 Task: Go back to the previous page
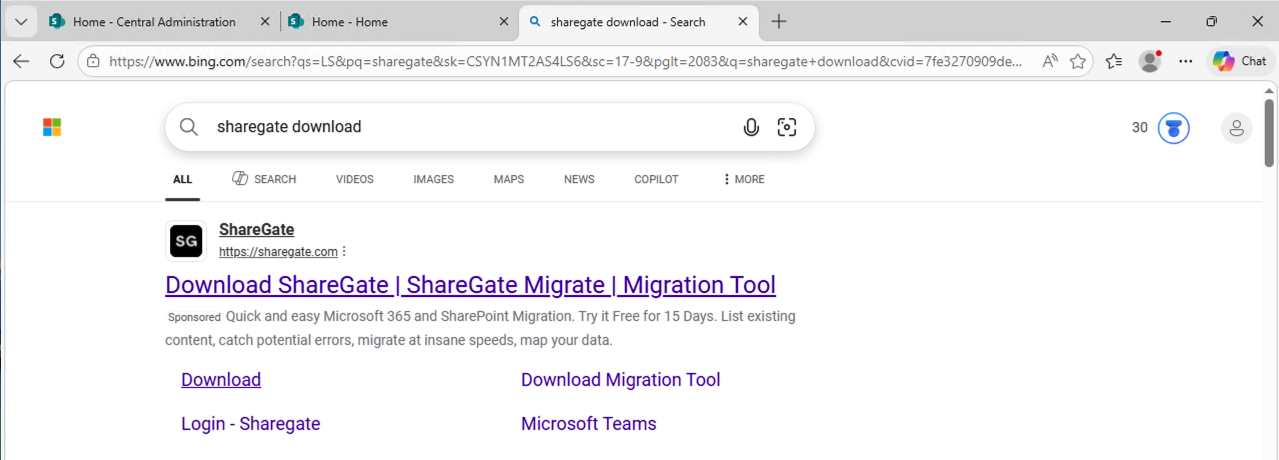point(21,61)
